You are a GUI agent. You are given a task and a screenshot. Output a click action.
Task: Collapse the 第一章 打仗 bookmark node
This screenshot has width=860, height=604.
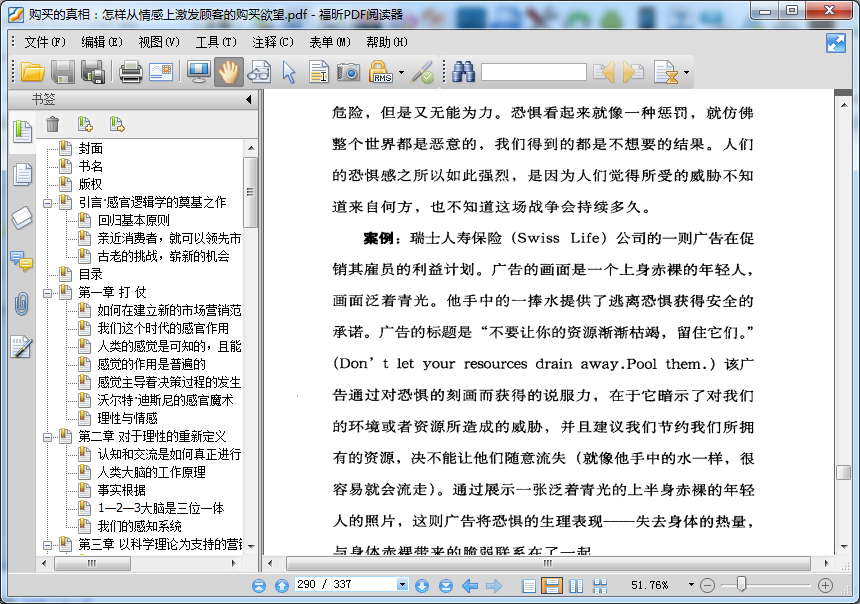click(x=48, y=293)
